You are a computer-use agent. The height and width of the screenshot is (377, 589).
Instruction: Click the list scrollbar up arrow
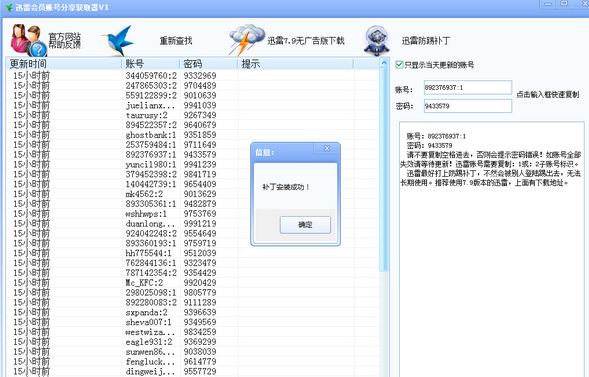tap(384, 63)
